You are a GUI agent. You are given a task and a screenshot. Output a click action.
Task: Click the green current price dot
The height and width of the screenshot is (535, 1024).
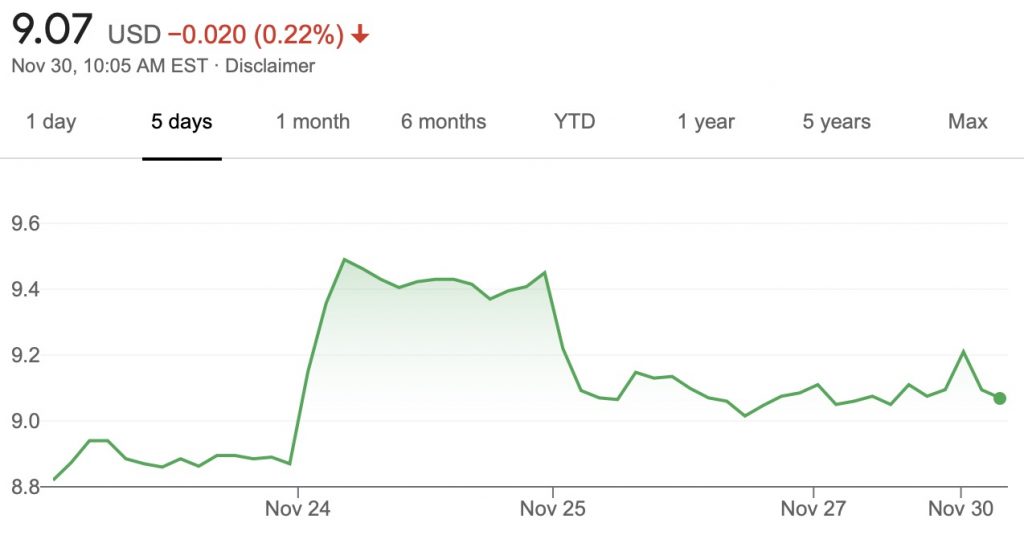(1000, 398)
